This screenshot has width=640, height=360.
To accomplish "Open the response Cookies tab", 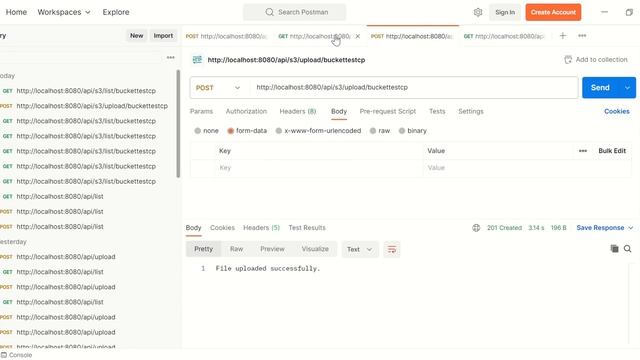I will click(222, 228).
